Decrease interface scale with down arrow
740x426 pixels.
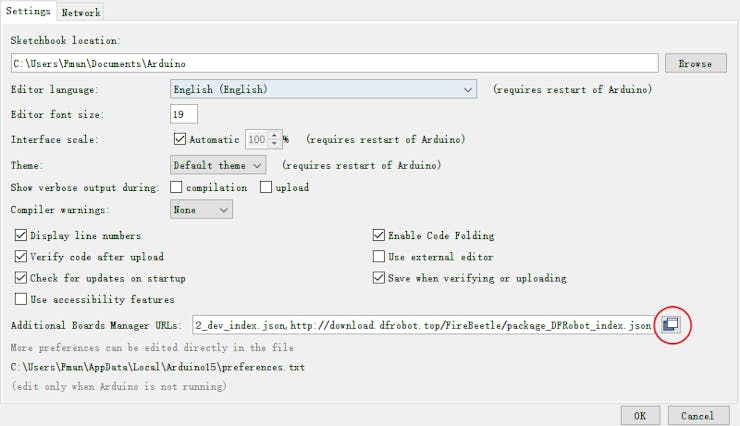tap(274, 143)
